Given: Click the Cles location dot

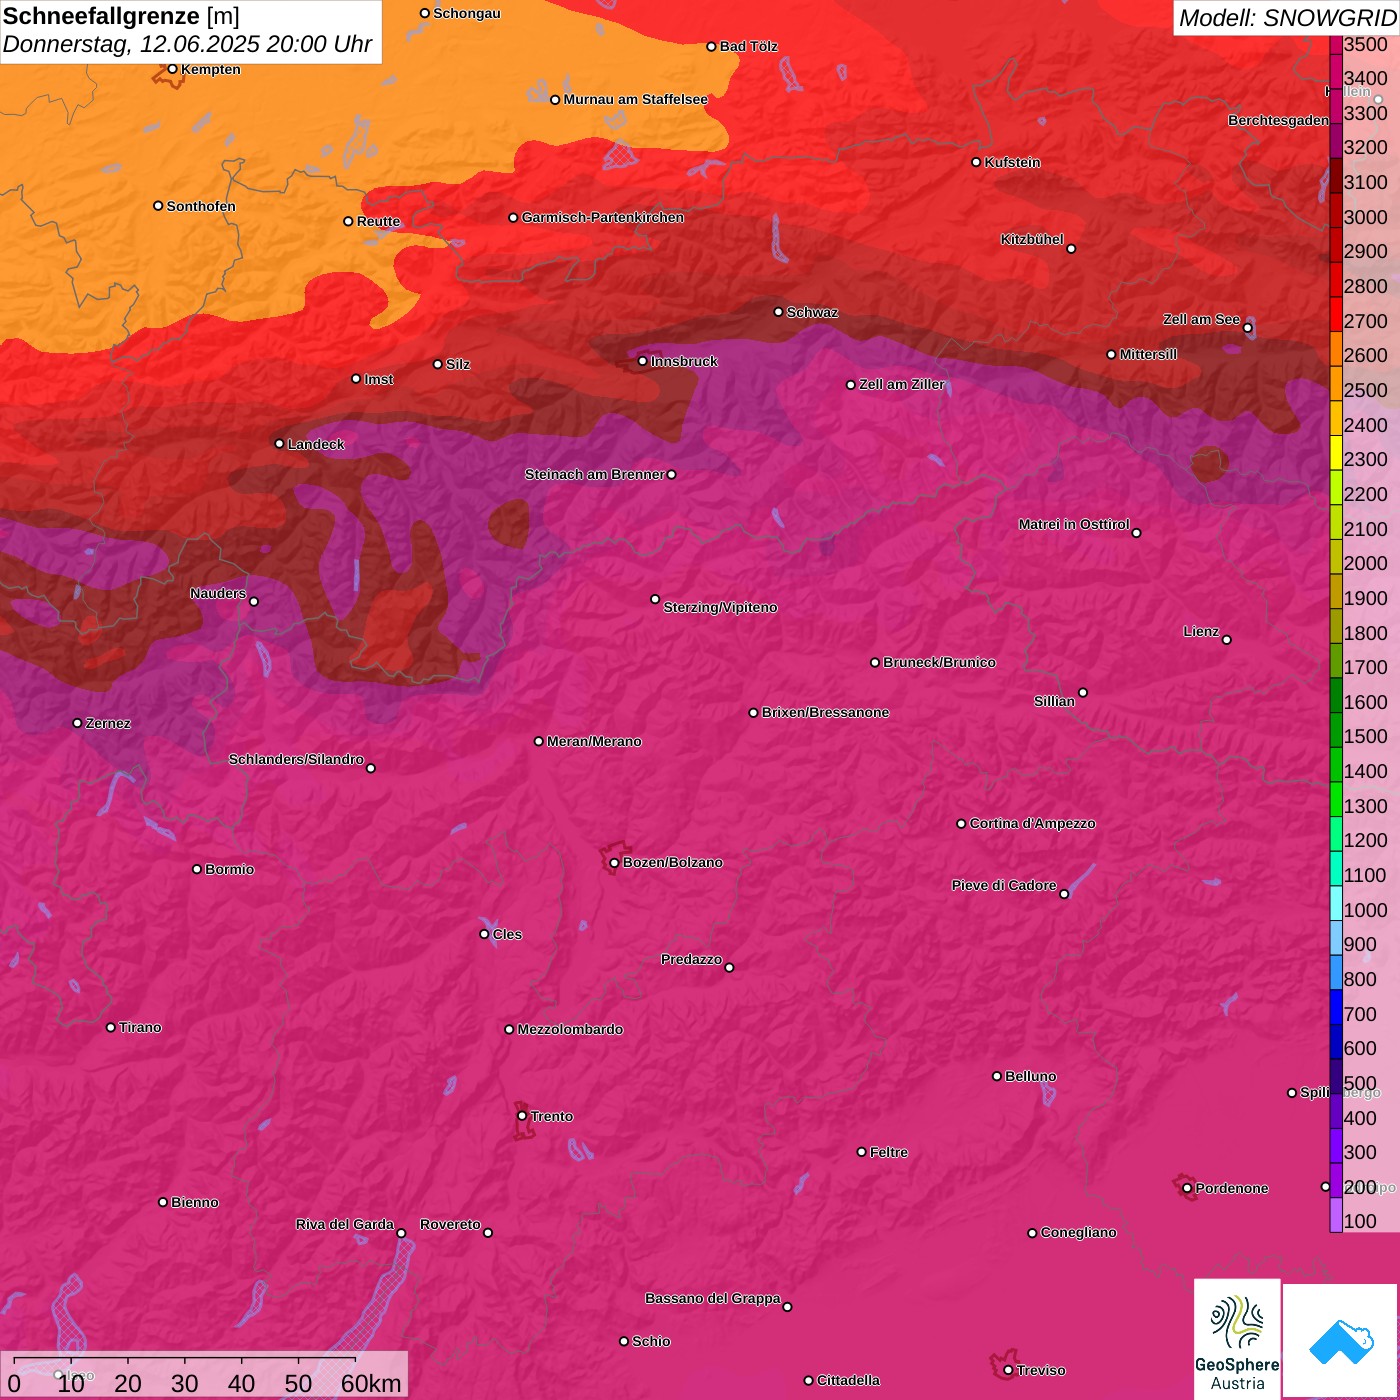Looking at the screenshot, I should [x=484, y=934].
